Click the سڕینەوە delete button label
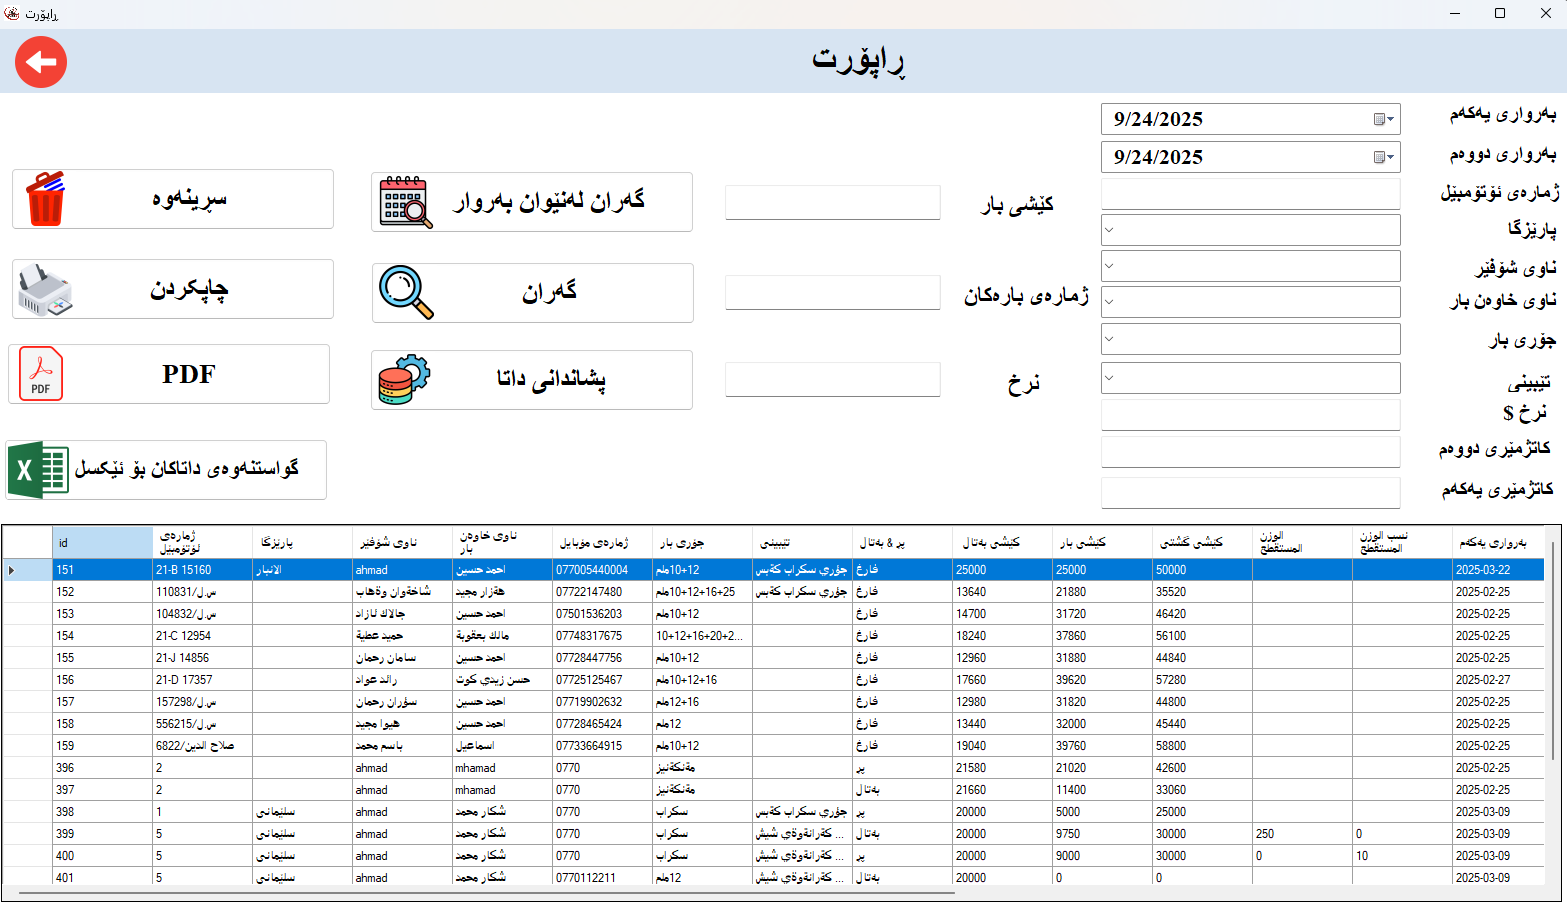Image resolution: width=1567 pixels, height=907 pixels. point(189,199)
